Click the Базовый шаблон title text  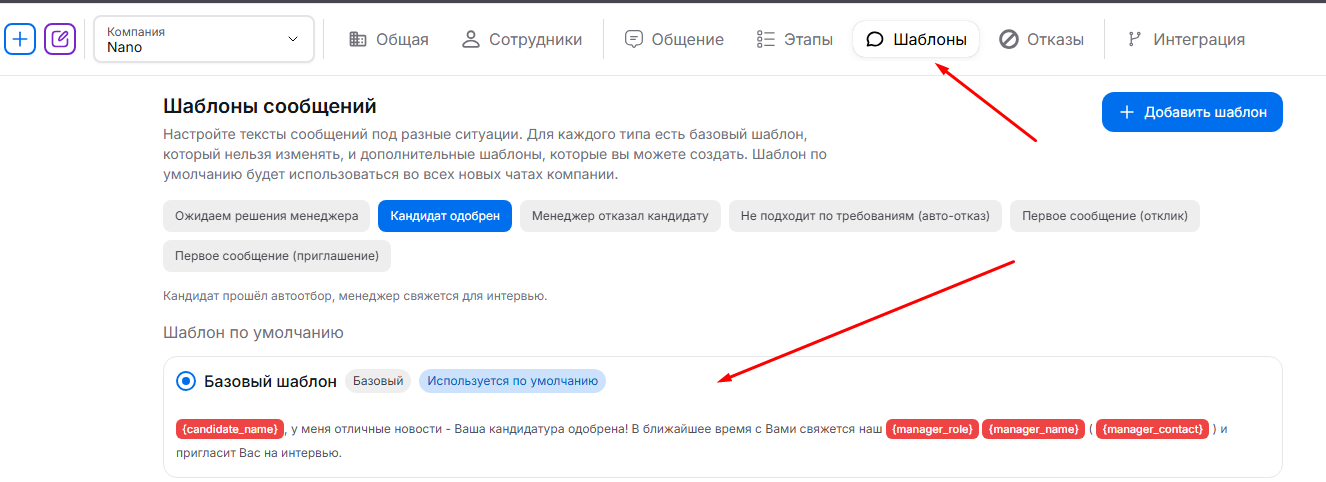(270, 381)
